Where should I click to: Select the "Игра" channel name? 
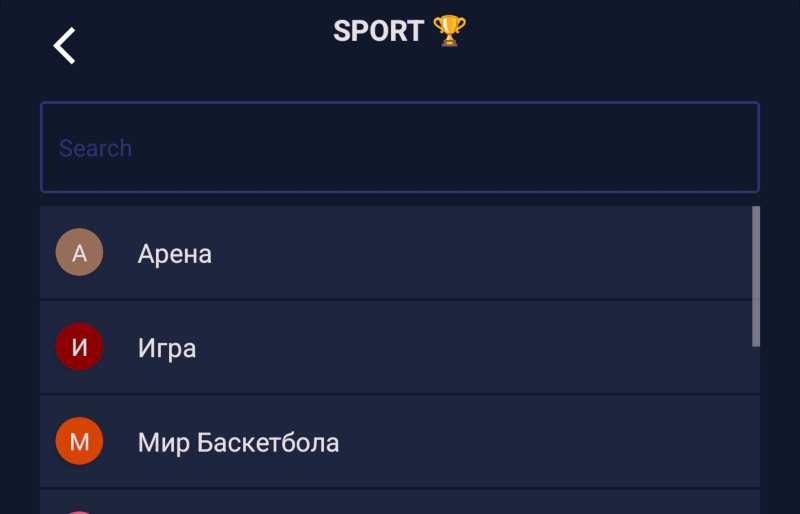pos(167,348)
